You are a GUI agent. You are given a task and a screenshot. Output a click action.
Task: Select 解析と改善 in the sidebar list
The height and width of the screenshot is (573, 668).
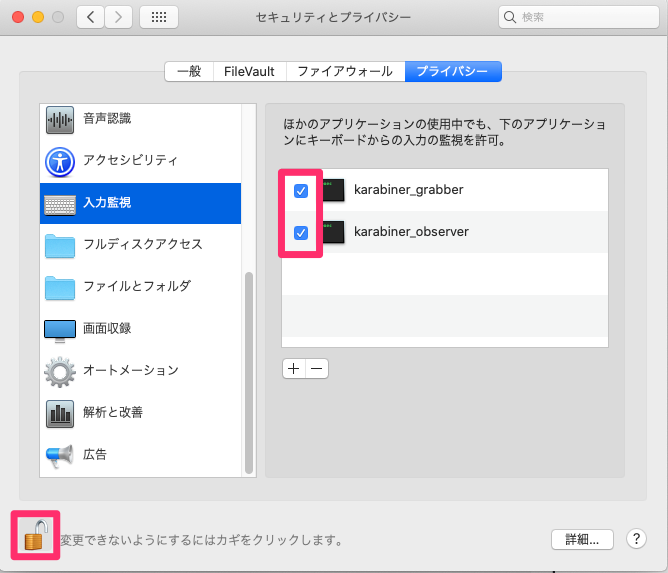click(140, 413)
